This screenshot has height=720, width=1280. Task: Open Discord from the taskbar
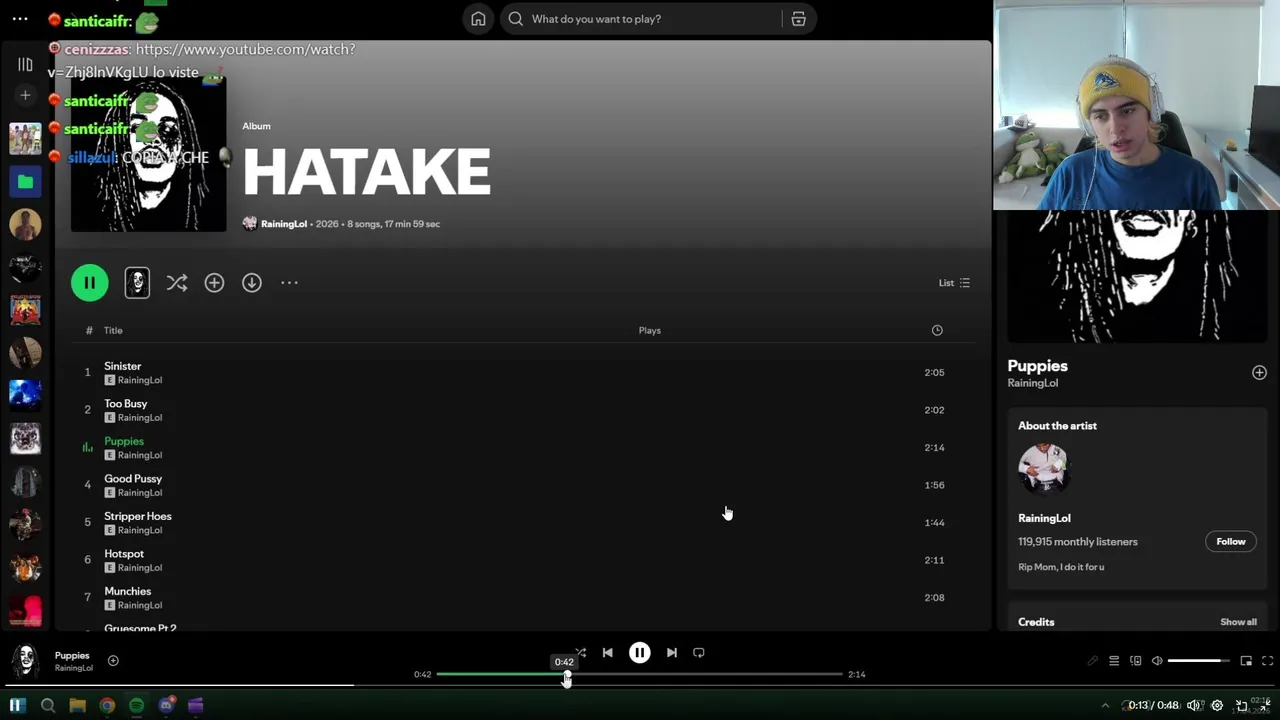click(x=166, y=706)
